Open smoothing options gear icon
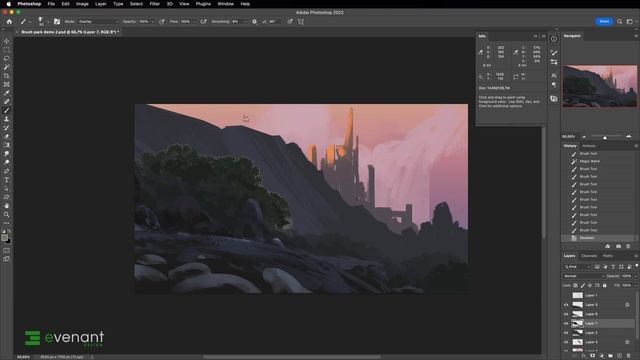The height and width of the screenshot is (360, 640). (254, 22)
